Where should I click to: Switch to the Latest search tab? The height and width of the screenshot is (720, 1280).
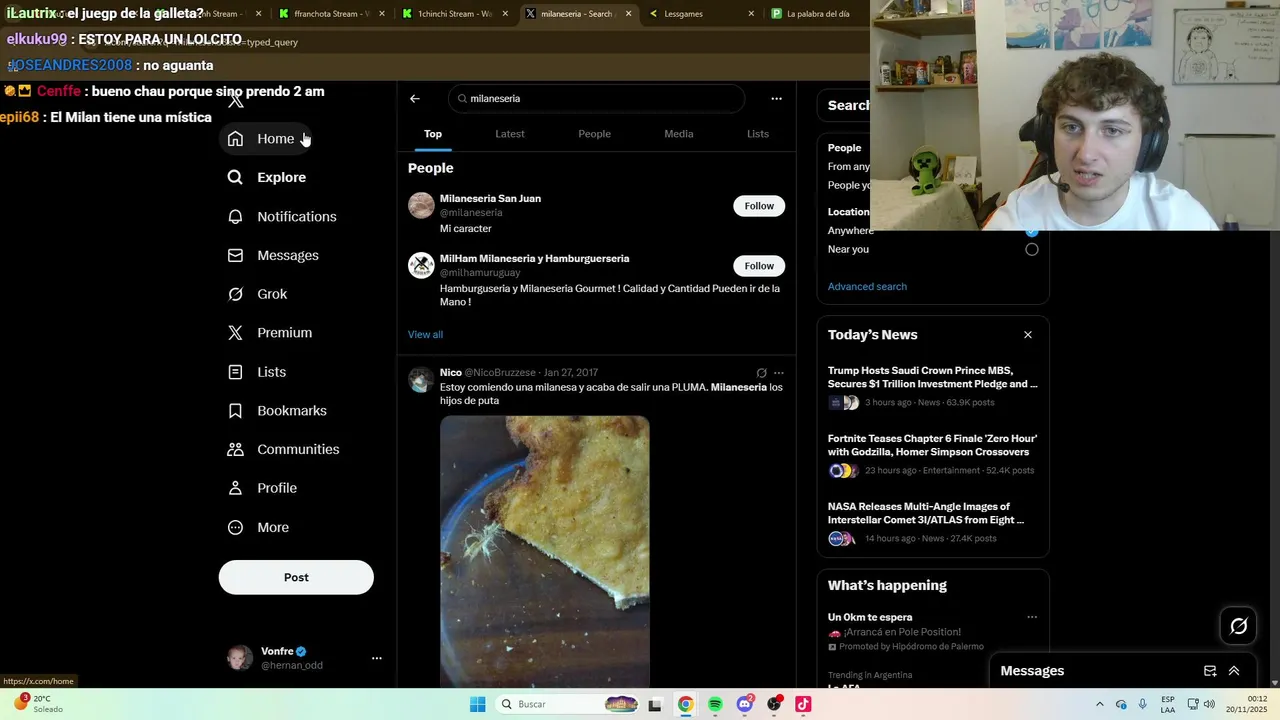[510, 134]
